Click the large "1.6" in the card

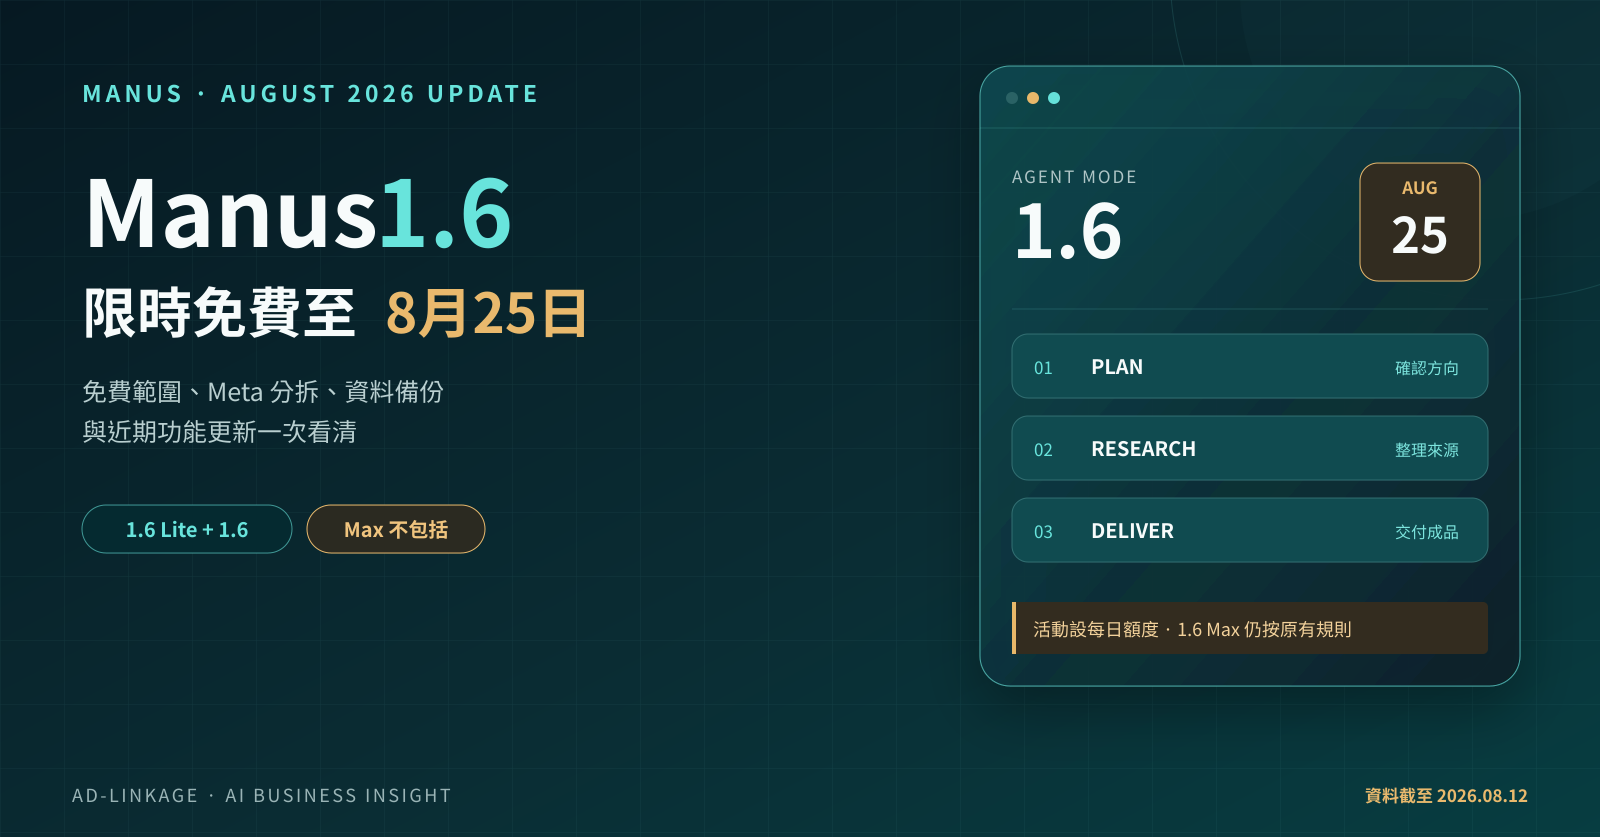tap(1068, 231)
